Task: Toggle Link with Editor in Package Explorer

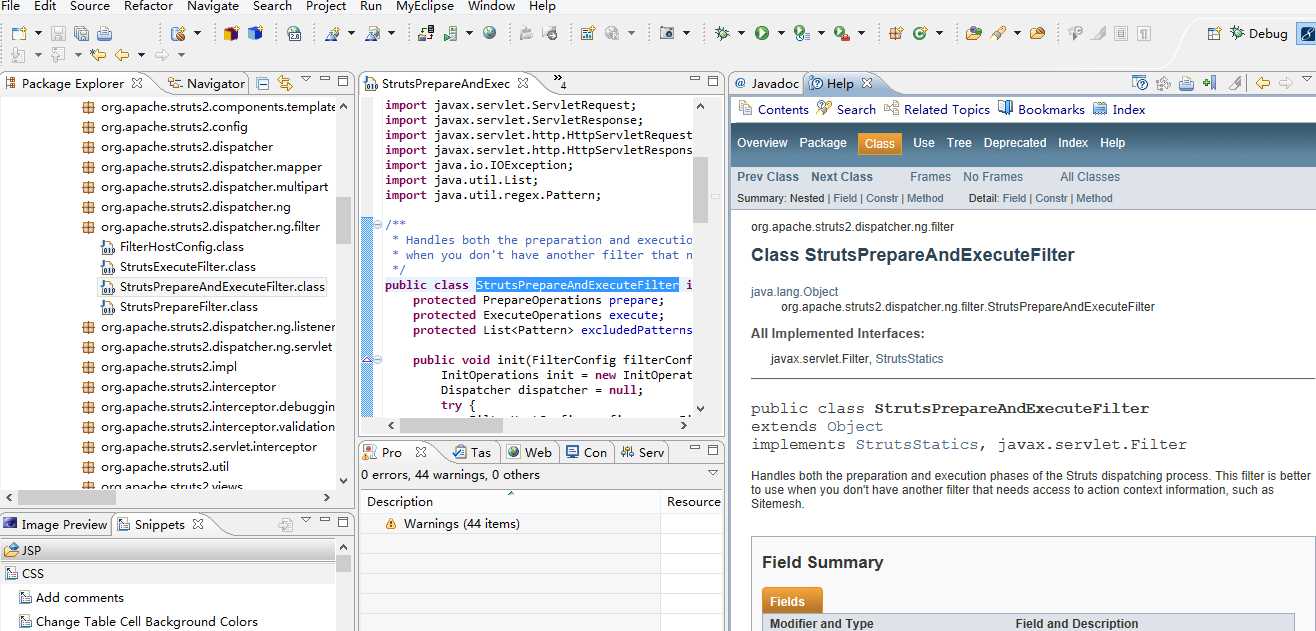Action: pyautogui.click(x=285, y=83)
